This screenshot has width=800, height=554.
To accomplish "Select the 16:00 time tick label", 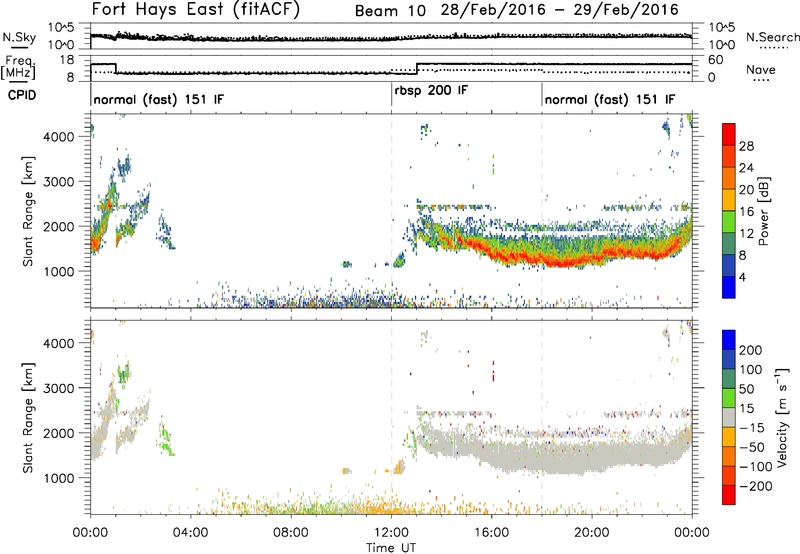I will 491,533.
